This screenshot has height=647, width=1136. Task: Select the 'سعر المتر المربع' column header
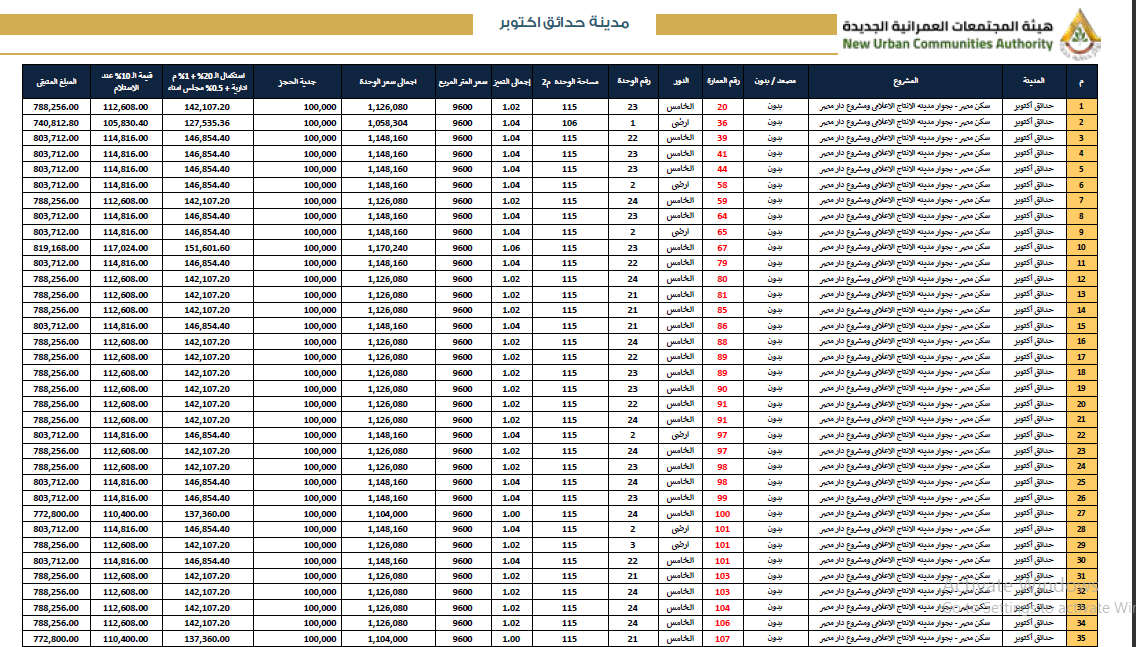[463, 82]
